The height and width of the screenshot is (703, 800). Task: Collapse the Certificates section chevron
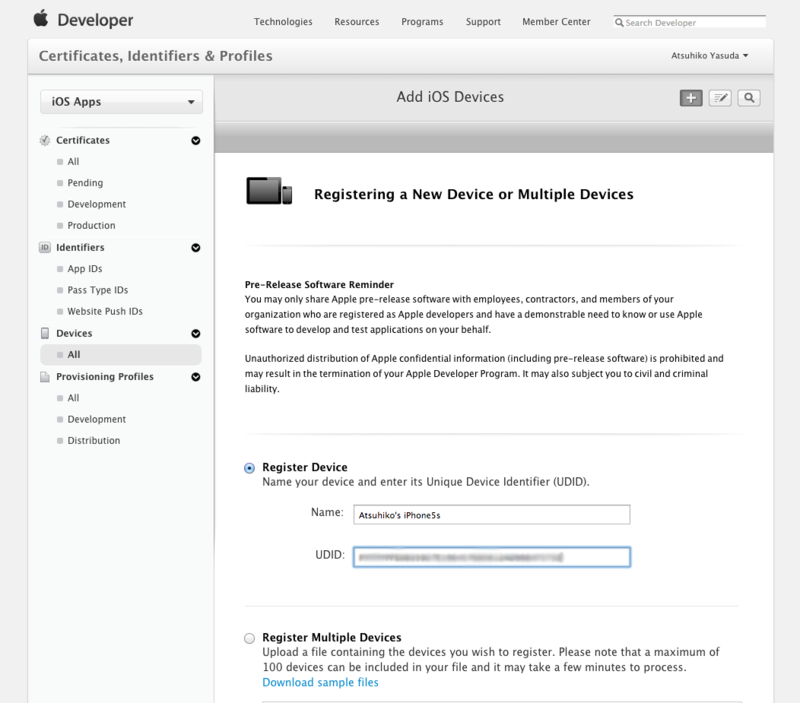(195, 140)
